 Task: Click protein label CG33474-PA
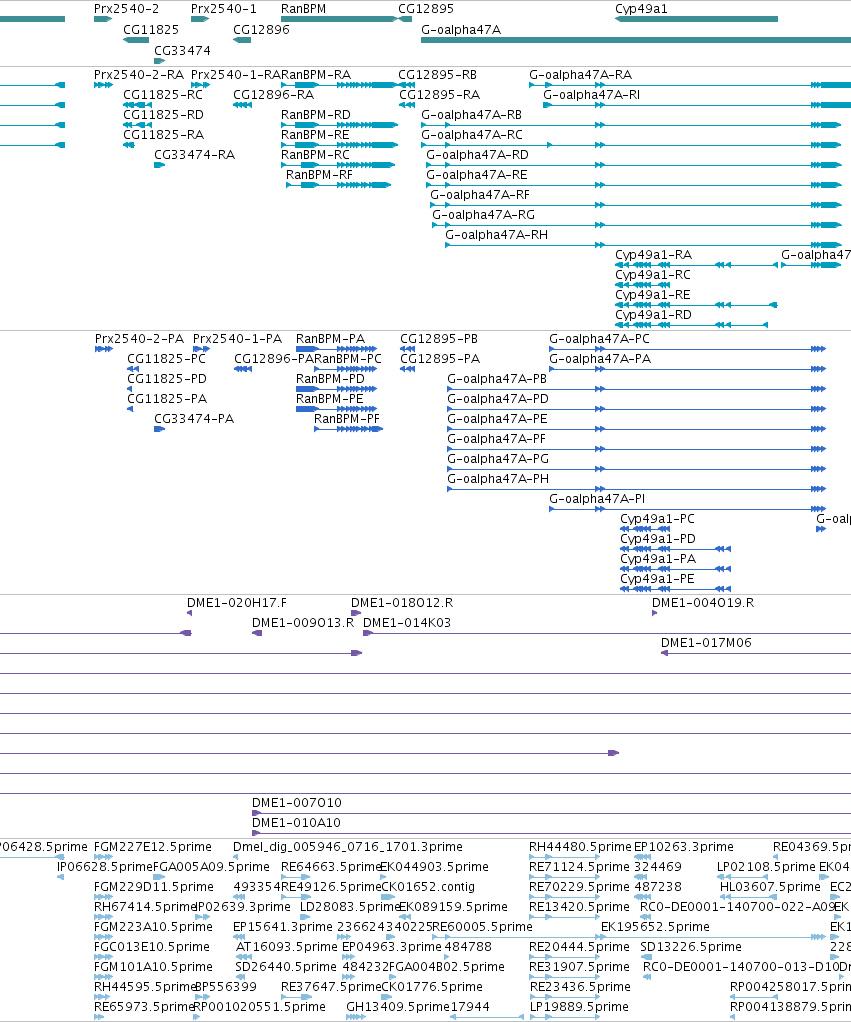(194, 419)
